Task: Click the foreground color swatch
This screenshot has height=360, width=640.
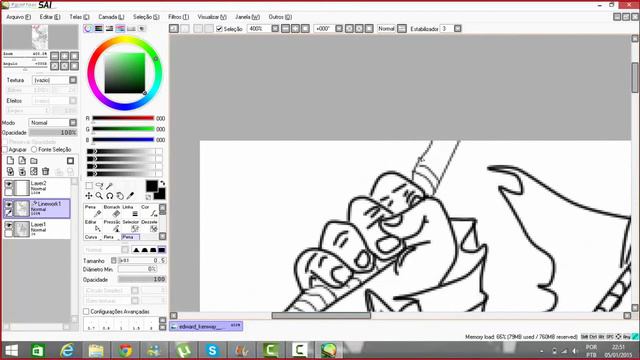Action: click(x=152, y=186)
